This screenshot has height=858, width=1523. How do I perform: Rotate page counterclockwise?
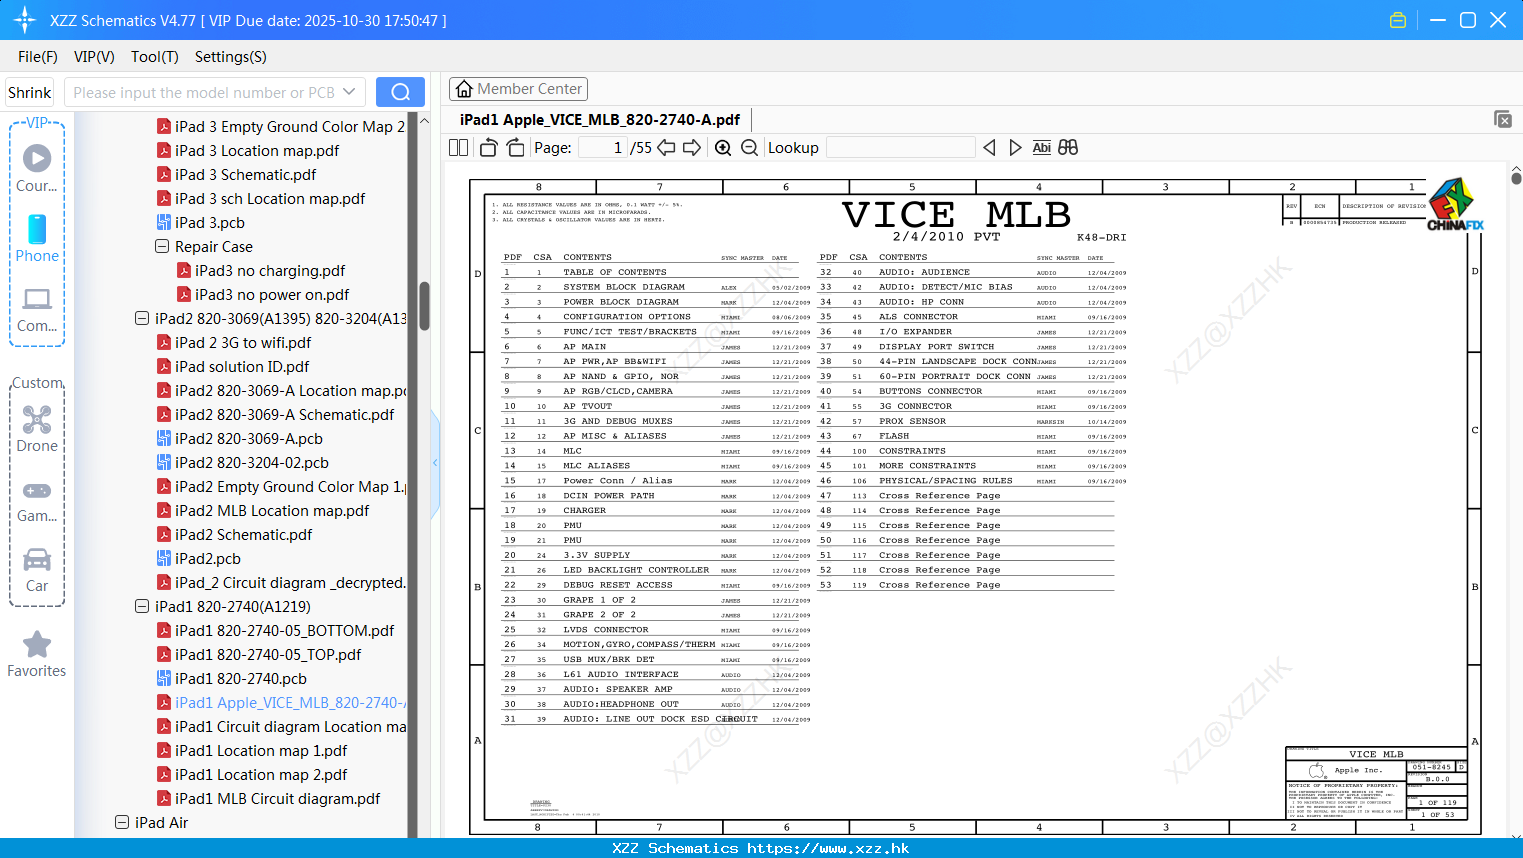click(488, 147)
